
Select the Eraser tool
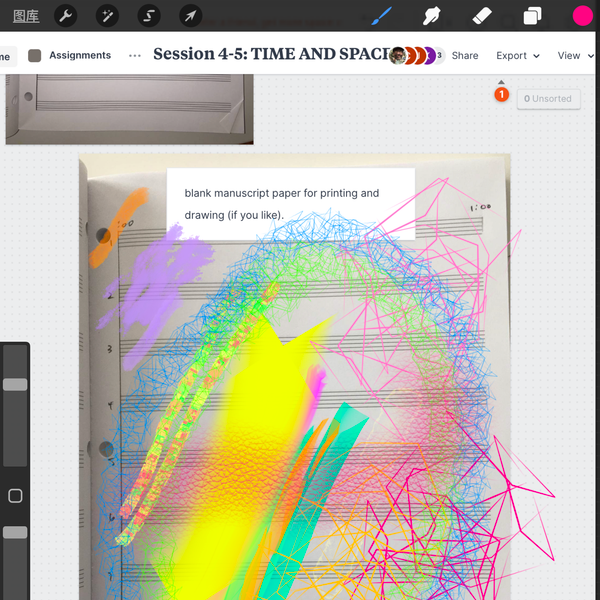[x=482, y=16]
